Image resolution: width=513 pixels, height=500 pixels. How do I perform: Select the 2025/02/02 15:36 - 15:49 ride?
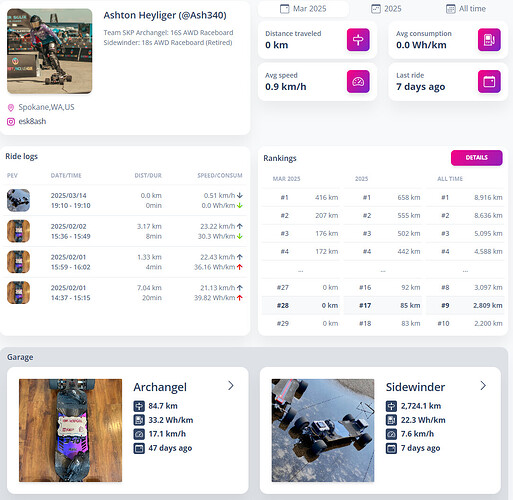click(125, 231)
